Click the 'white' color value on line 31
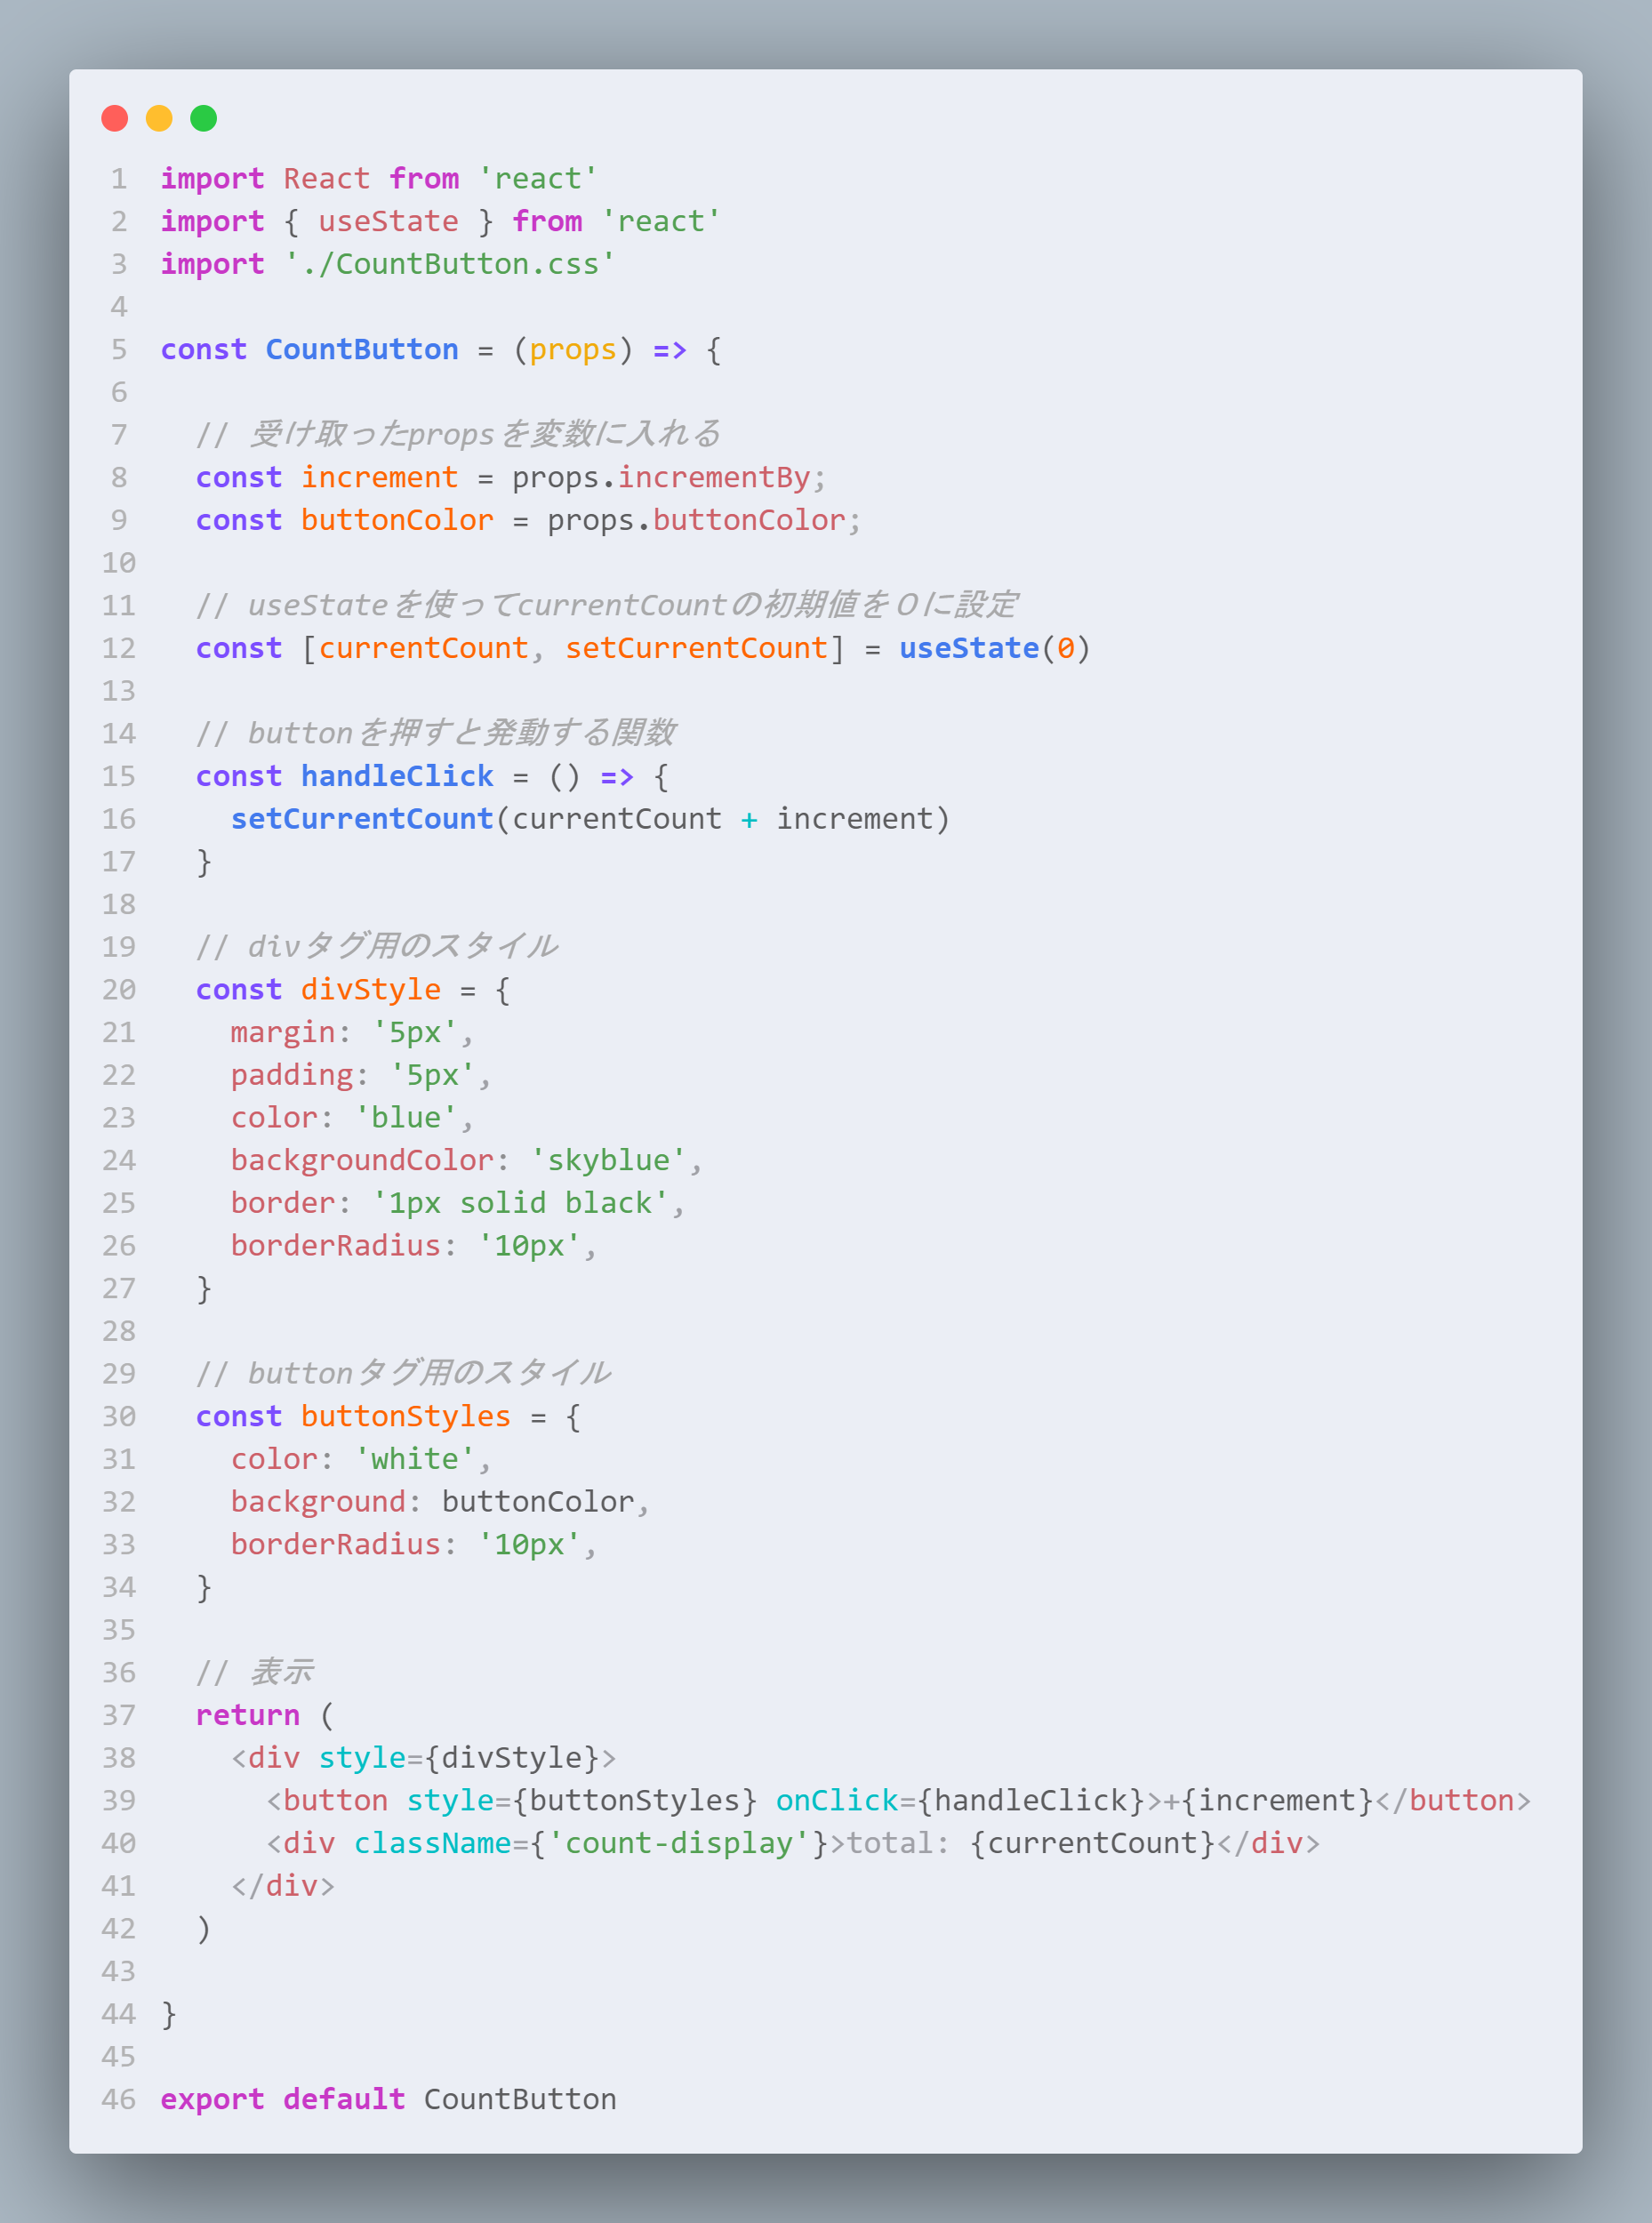Screen dimensions: 1652x2223 [x=415, y=1459]
